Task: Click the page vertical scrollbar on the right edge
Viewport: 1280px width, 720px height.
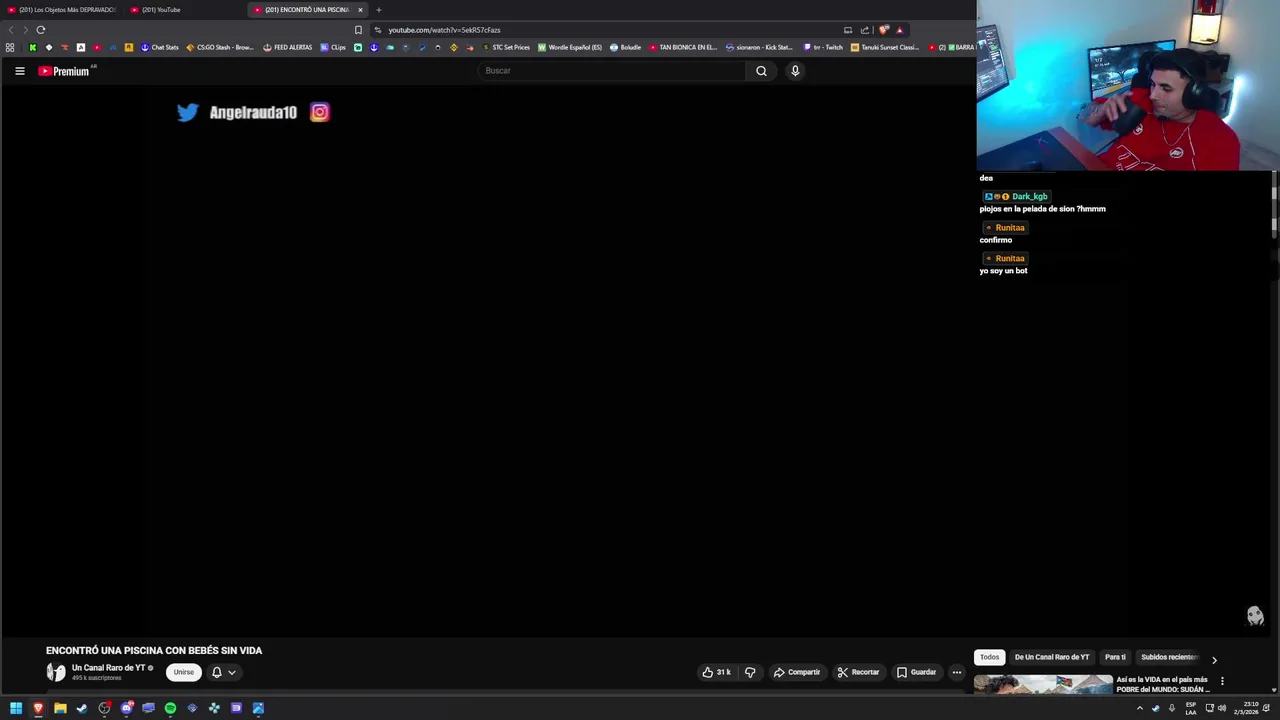Action: pyautogui.click(x=1274, y=205)
